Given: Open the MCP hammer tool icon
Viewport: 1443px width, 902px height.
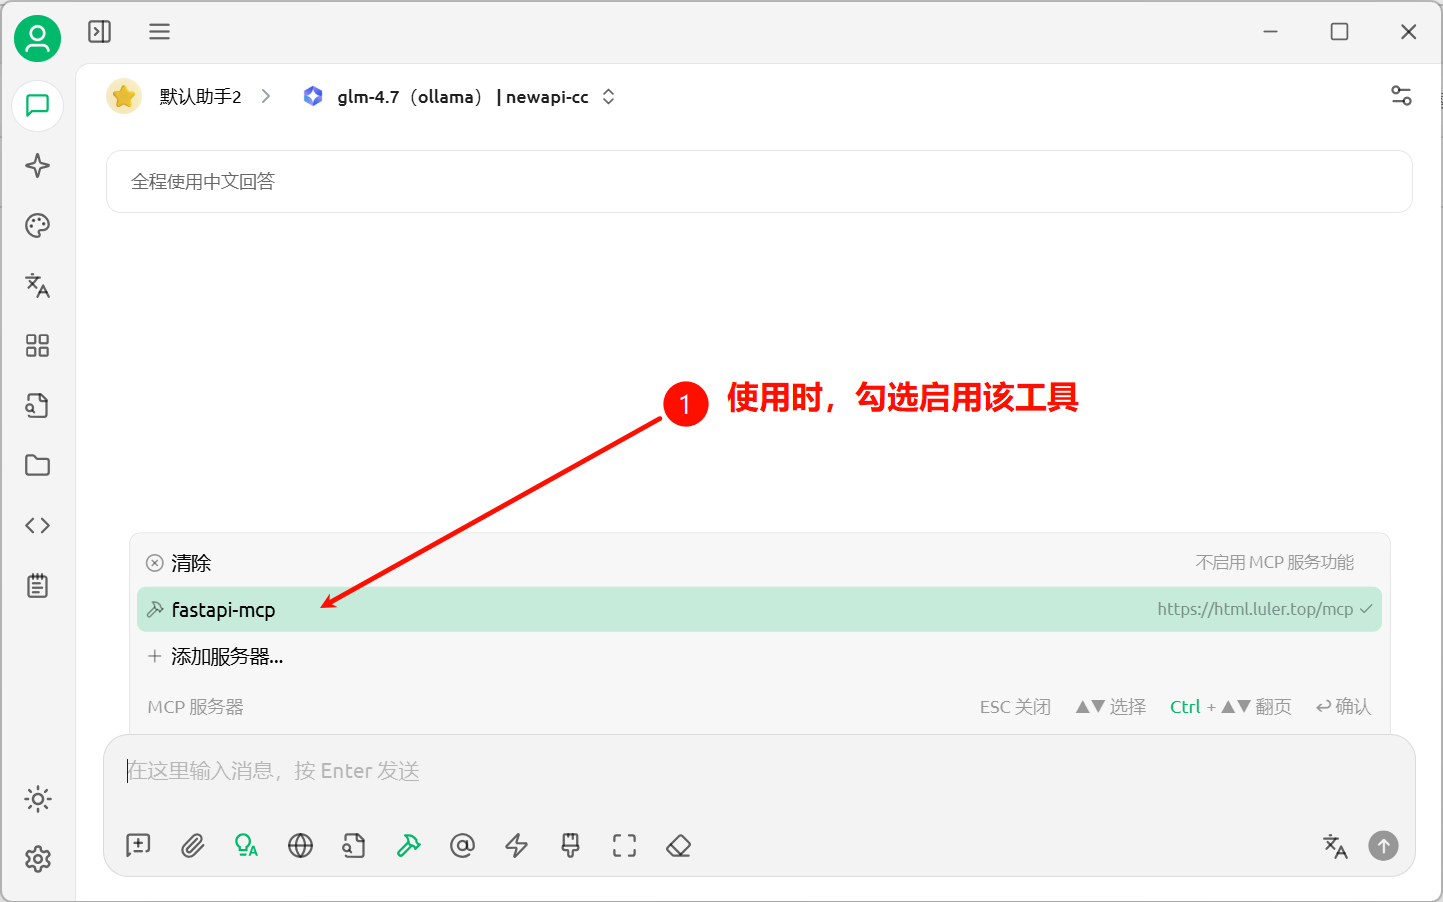Looking at the screenshot, I should click(x=408, y=846).
